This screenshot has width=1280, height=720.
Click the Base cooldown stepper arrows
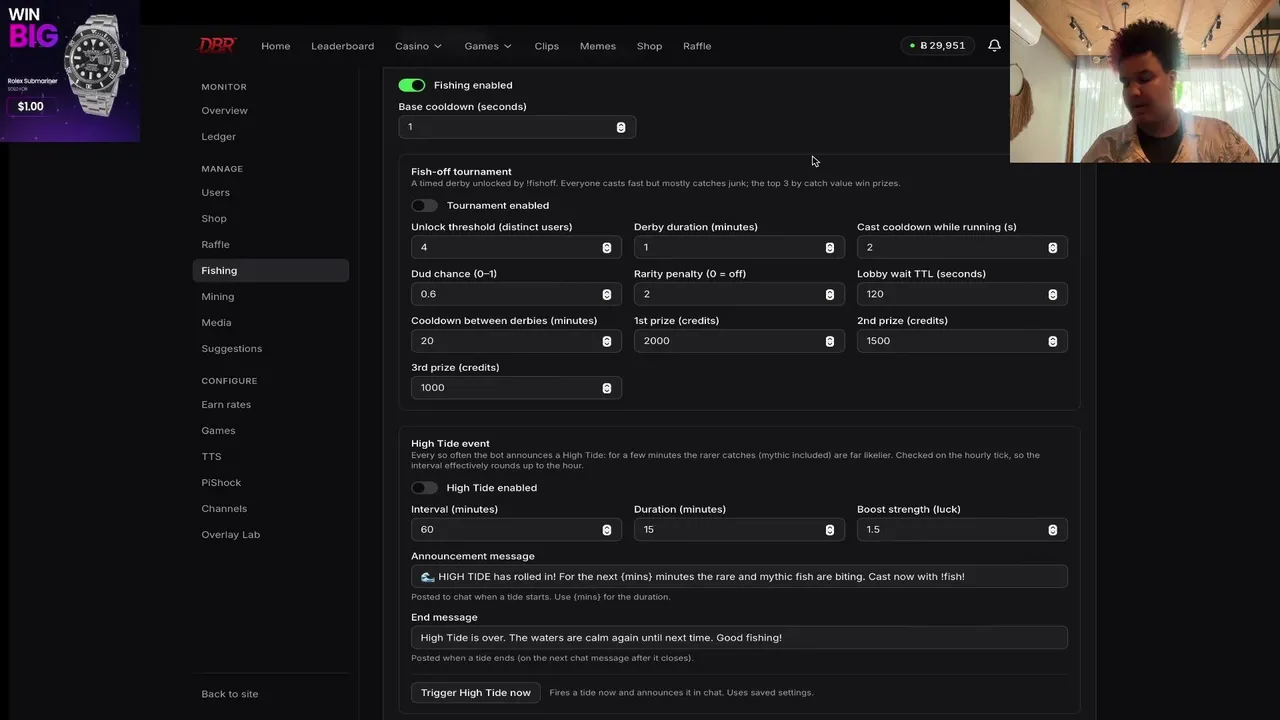(621, 127)
